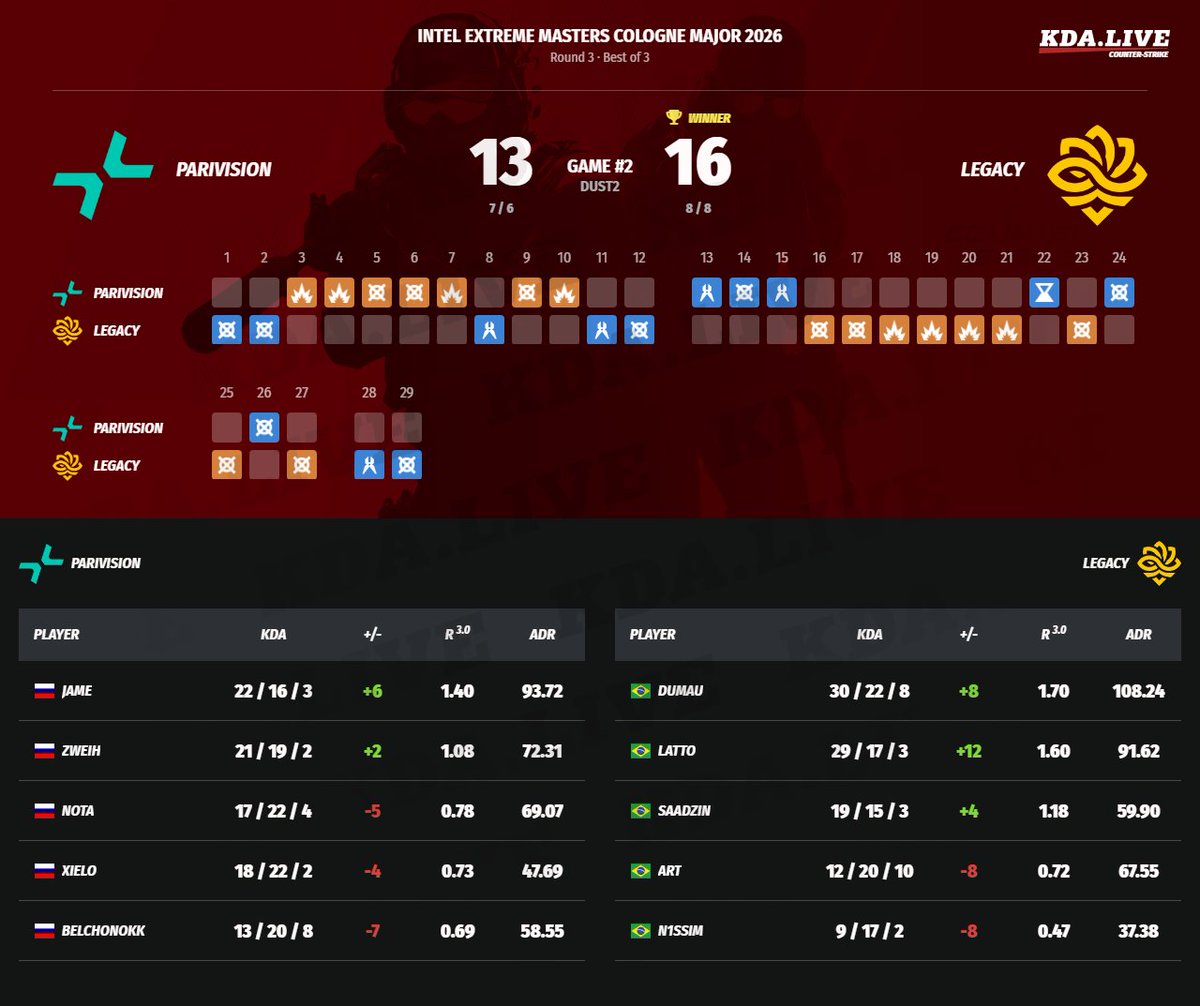This screenshot has height=1006, width=1200.
Task: Click the Russian flag beside JAME
Action: pos(44,691)
